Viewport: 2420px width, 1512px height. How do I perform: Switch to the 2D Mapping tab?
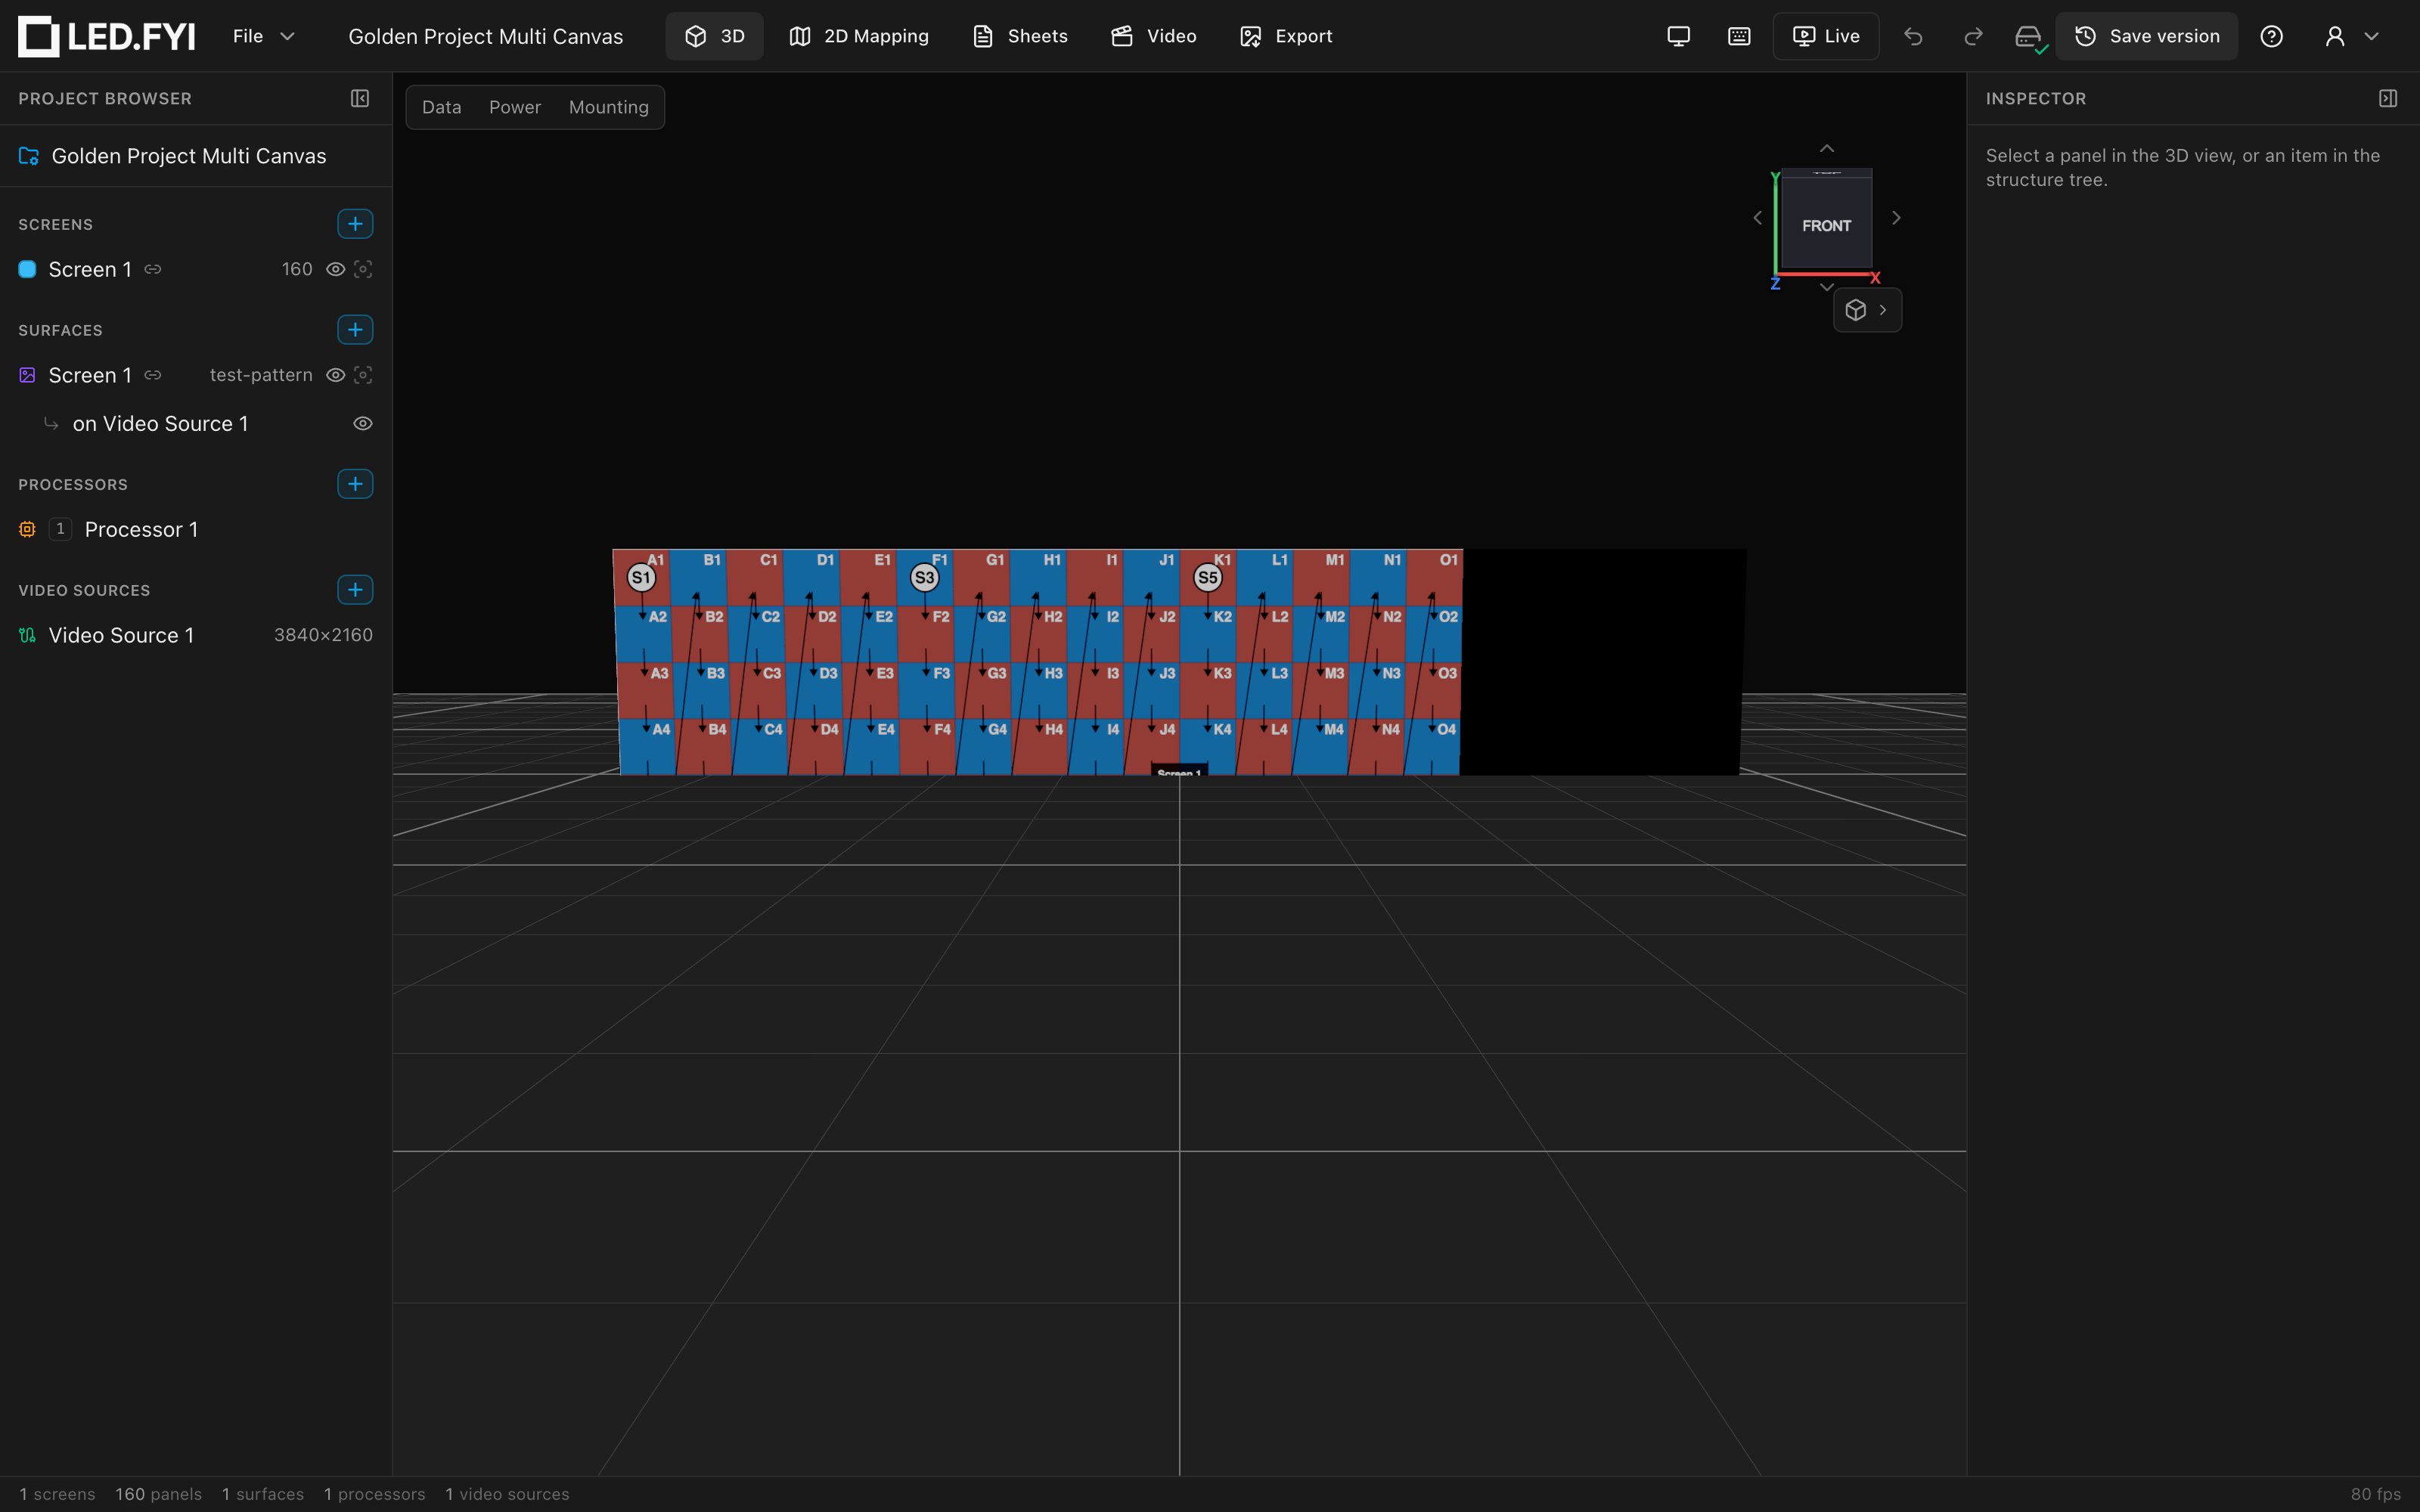pos(859,36)
